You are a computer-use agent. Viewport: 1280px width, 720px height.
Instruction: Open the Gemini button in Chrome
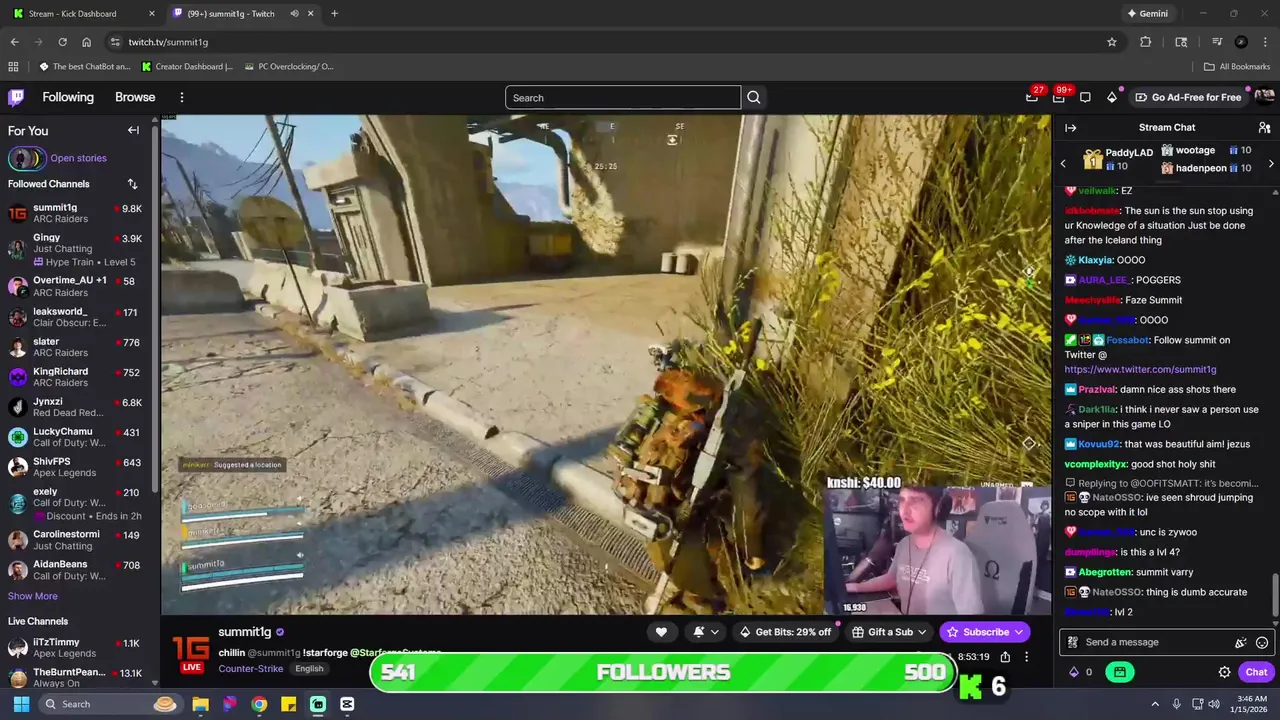(1148, 14)
